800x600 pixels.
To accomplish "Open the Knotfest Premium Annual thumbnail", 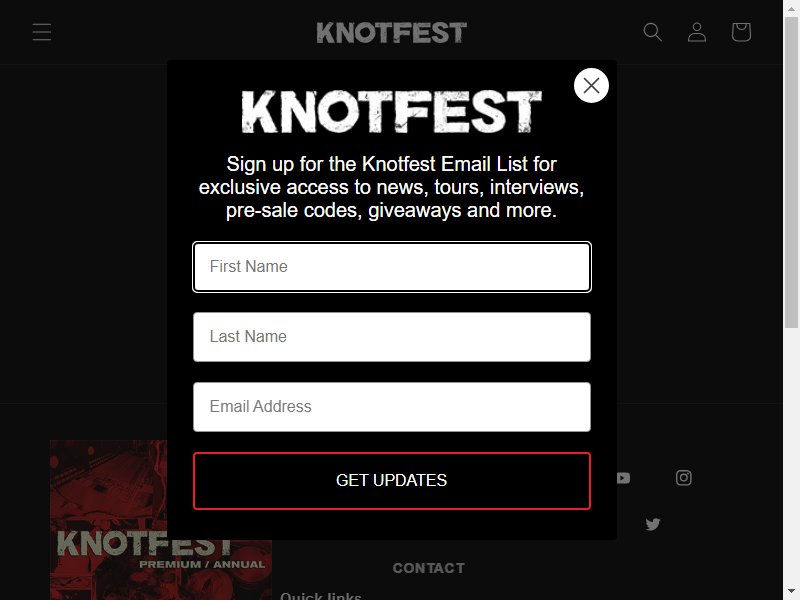I will click(161, 520).
